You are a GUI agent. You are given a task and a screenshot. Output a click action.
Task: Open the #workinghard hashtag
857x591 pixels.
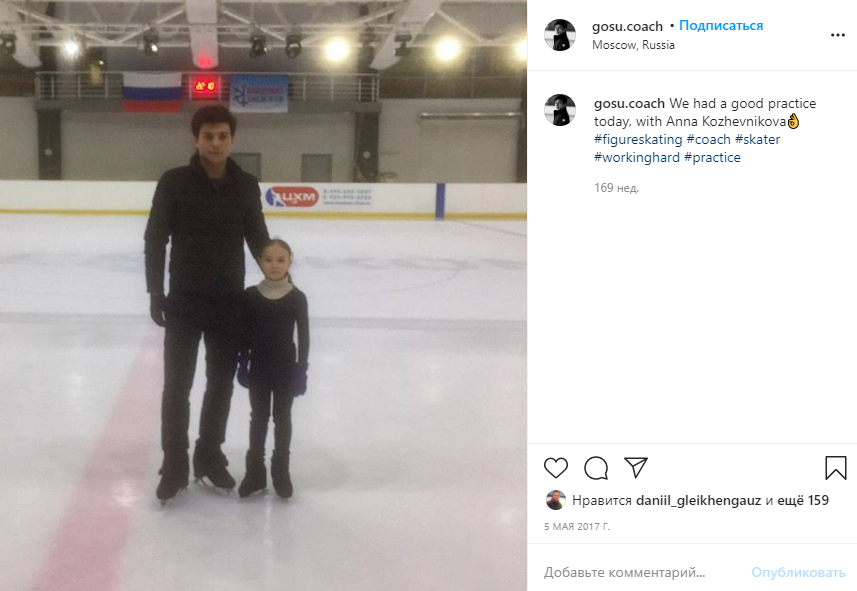pos(637,157)
